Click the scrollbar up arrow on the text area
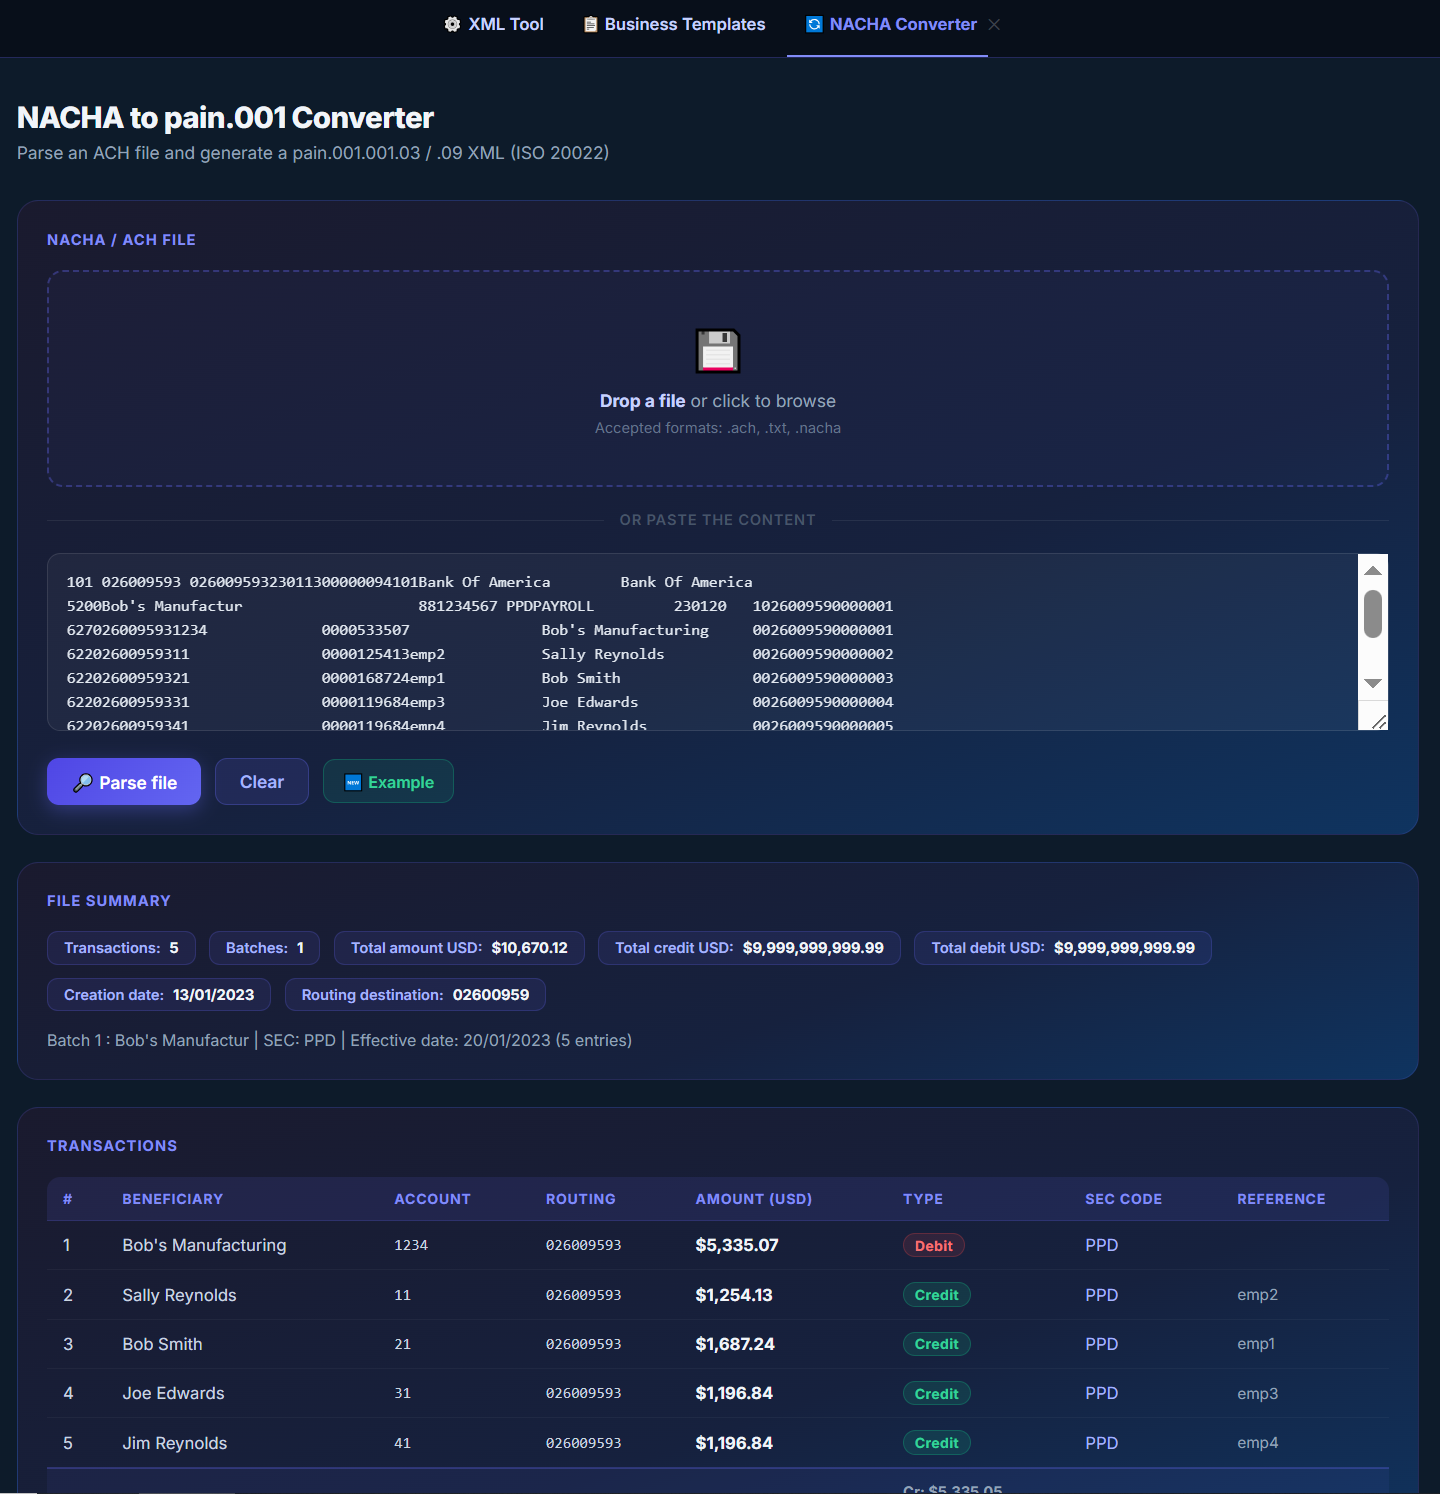Viewport: 1440px width, 1494px height. point(1373,570)
